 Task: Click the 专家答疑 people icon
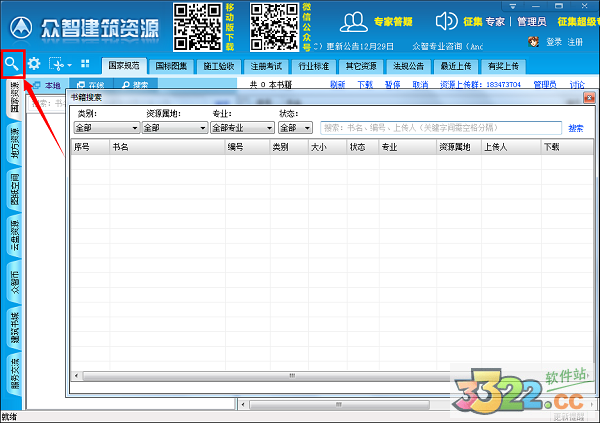[353, 21]
